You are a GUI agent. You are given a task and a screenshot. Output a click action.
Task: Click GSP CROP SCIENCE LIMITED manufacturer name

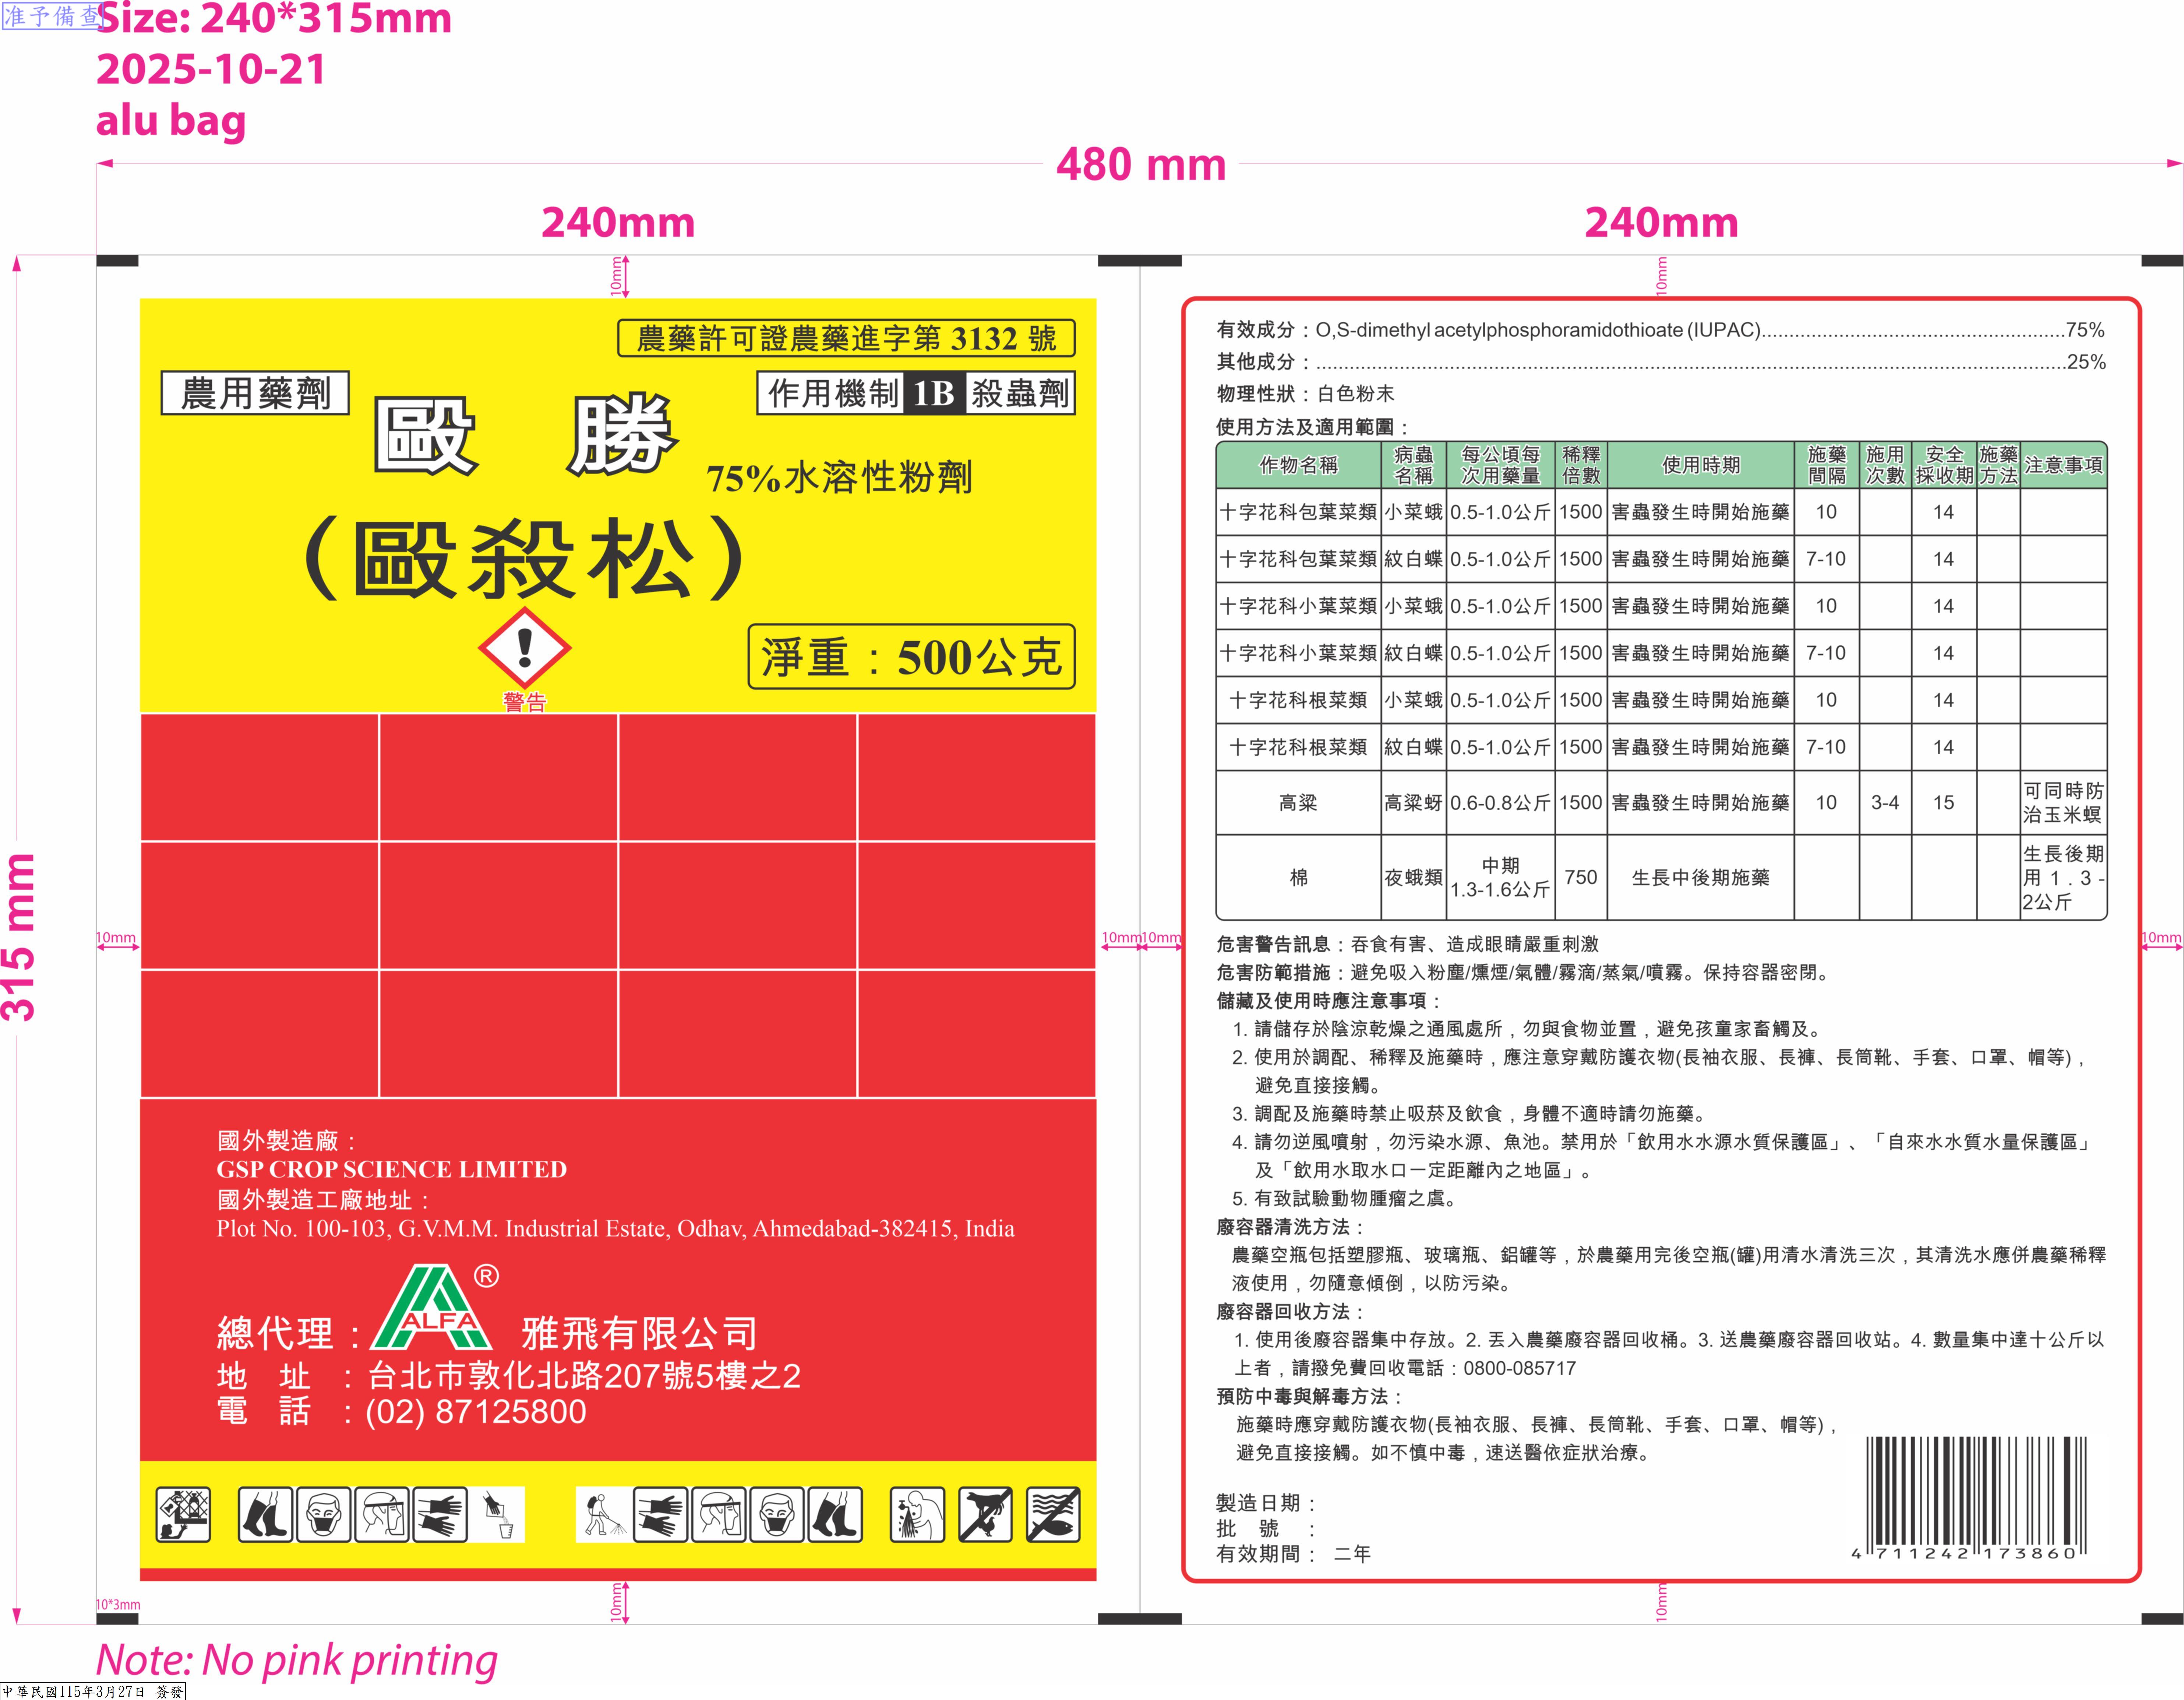point(392,1169)
